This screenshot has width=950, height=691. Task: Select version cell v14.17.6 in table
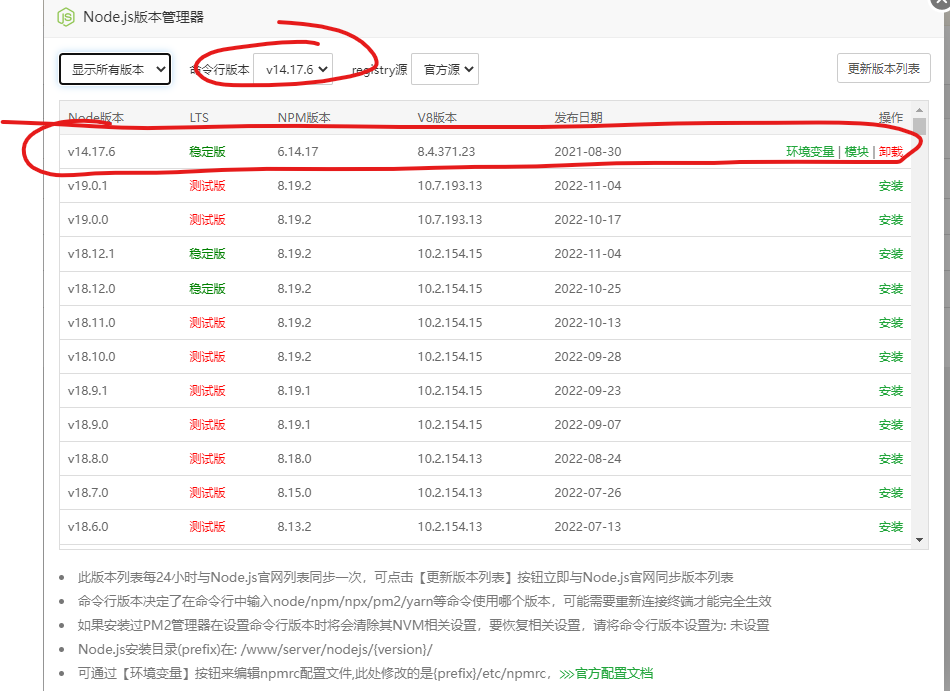91,151
